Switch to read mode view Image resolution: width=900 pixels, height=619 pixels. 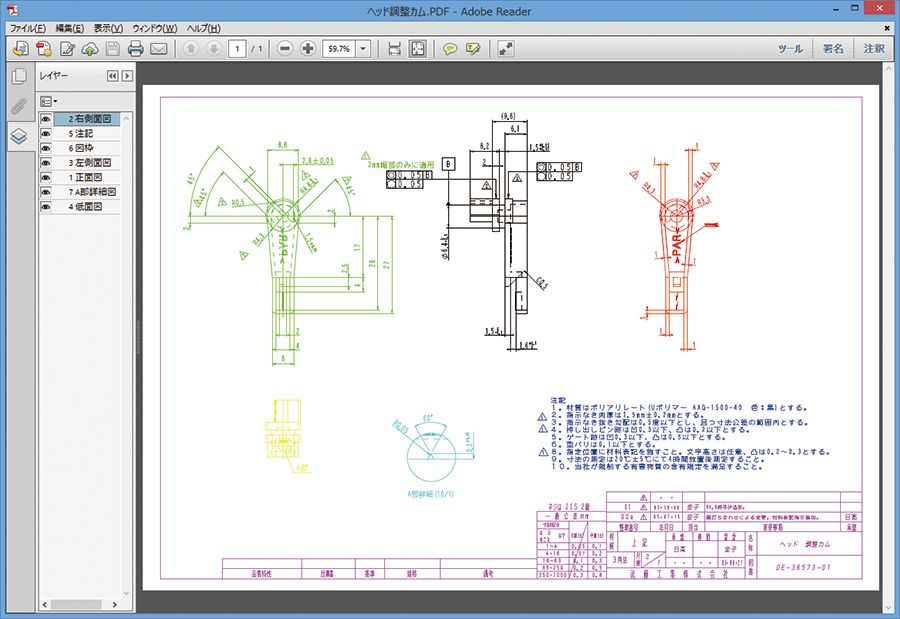click(506, 48)
